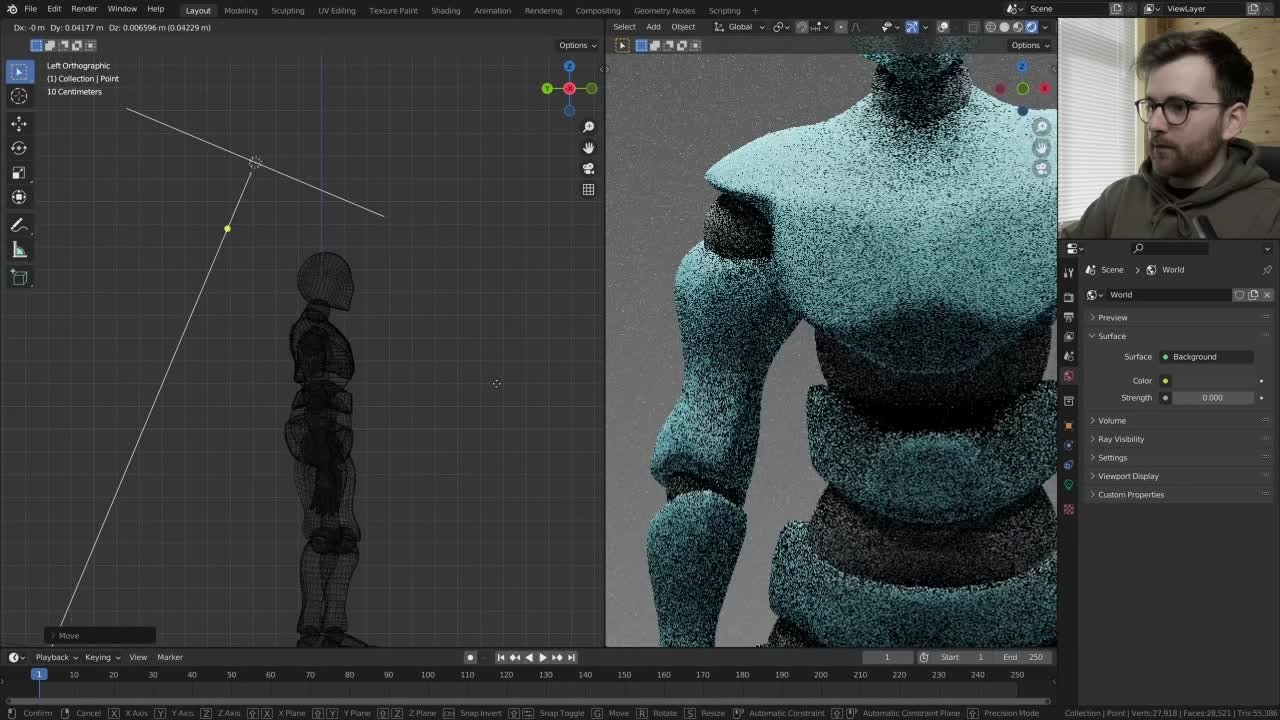
Task: Select the Scale tool in left toolbar
Action: click(19, 172)
